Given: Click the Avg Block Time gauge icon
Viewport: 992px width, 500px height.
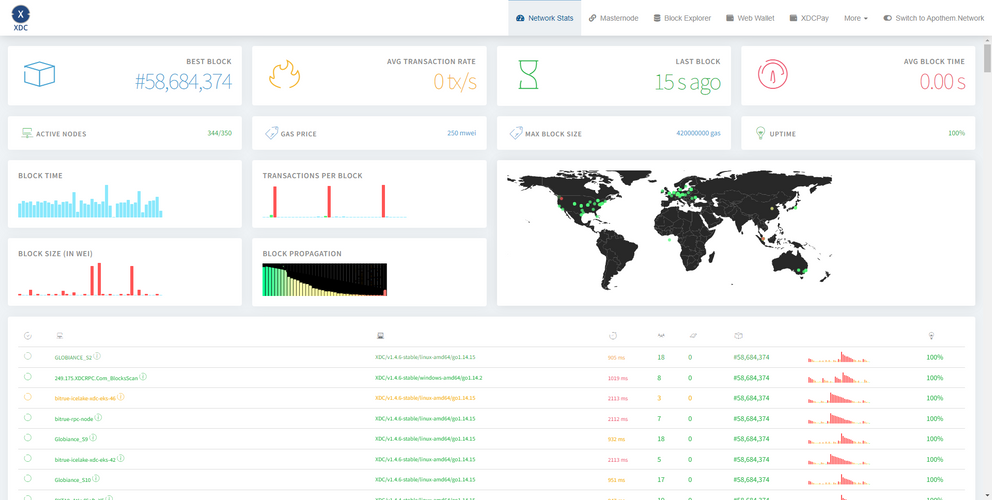Looking at the screenshot, I should point(772,75).
